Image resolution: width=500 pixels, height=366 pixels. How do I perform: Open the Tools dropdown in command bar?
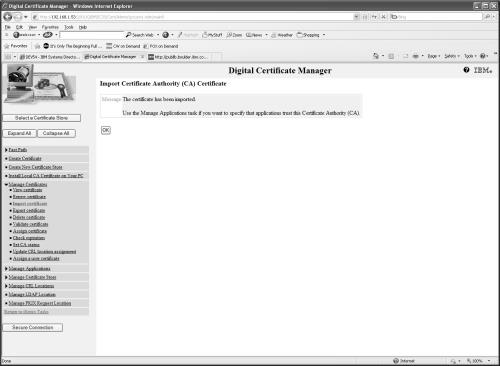point(470,56)
